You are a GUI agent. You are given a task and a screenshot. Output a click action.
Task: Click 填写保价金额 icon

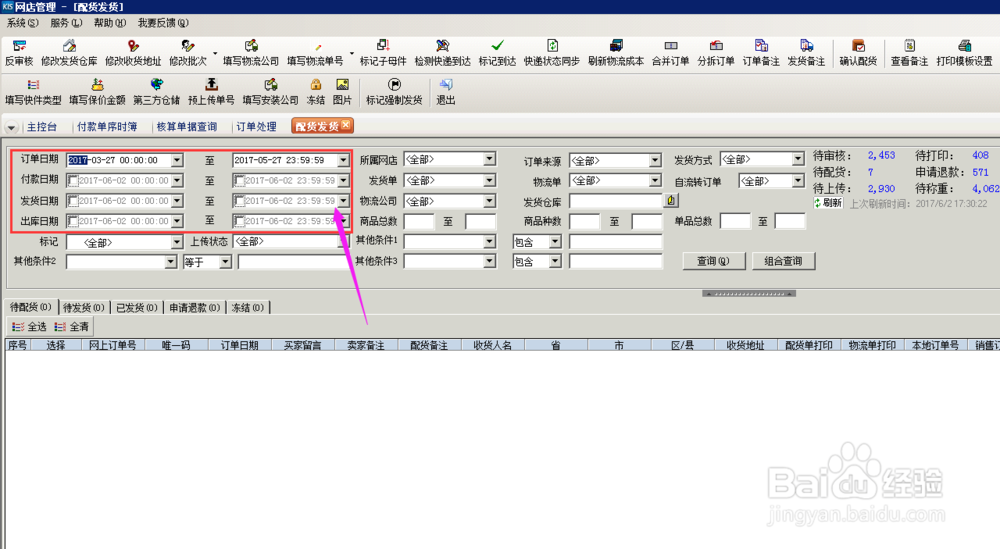tap(97, 92)
